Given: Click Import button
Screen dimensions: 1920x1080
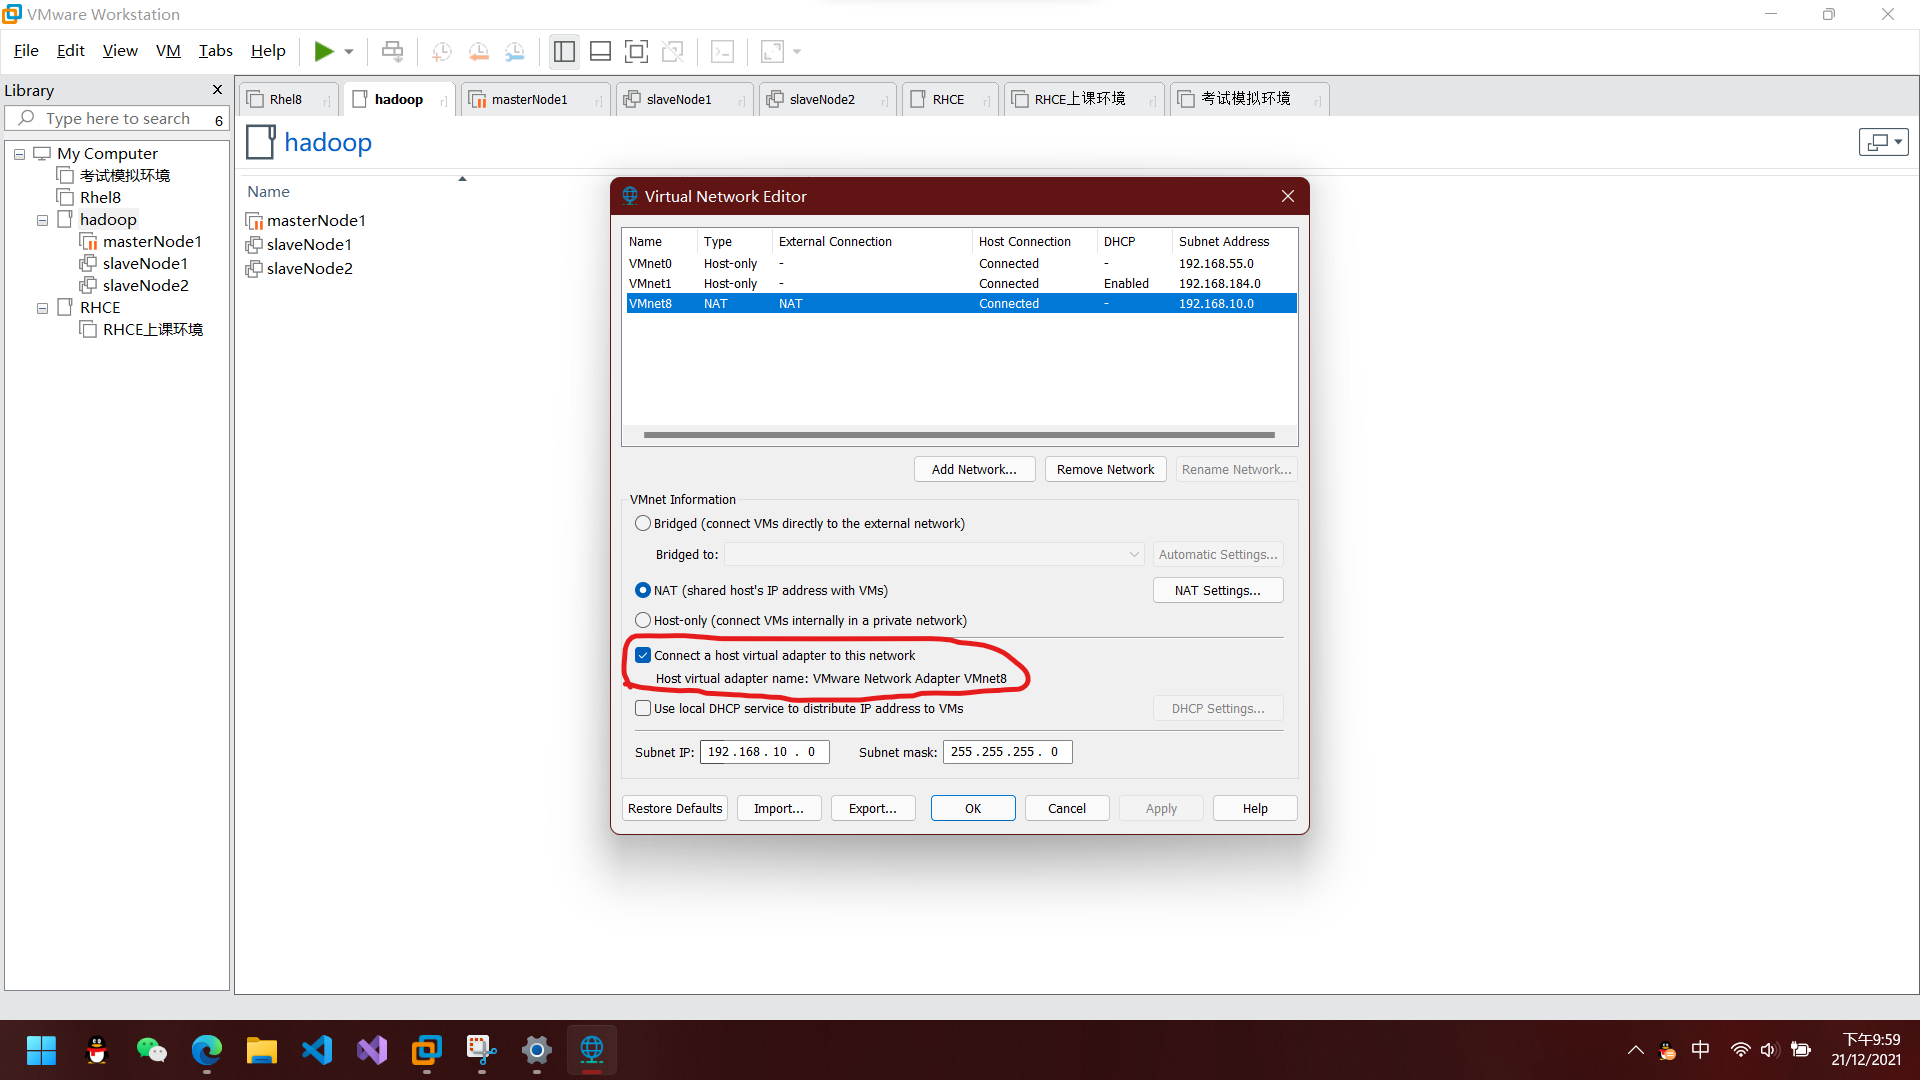Looking at the screenshot, I should (779, 809).
